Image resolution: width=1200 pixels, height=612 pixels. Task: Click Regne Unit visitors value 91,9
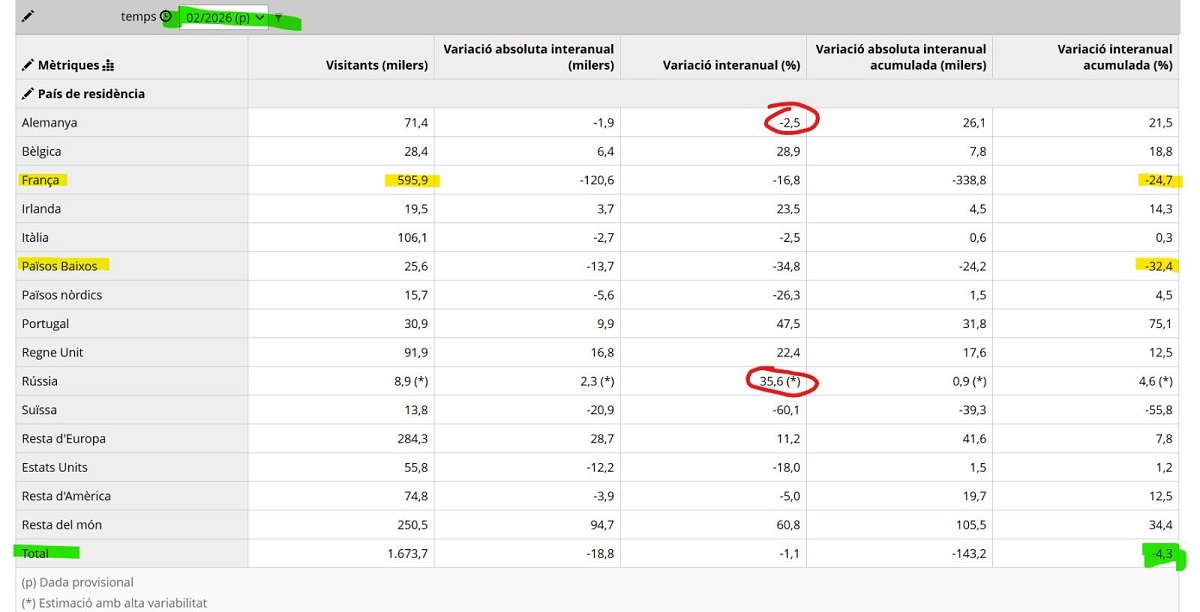(415, 352)
